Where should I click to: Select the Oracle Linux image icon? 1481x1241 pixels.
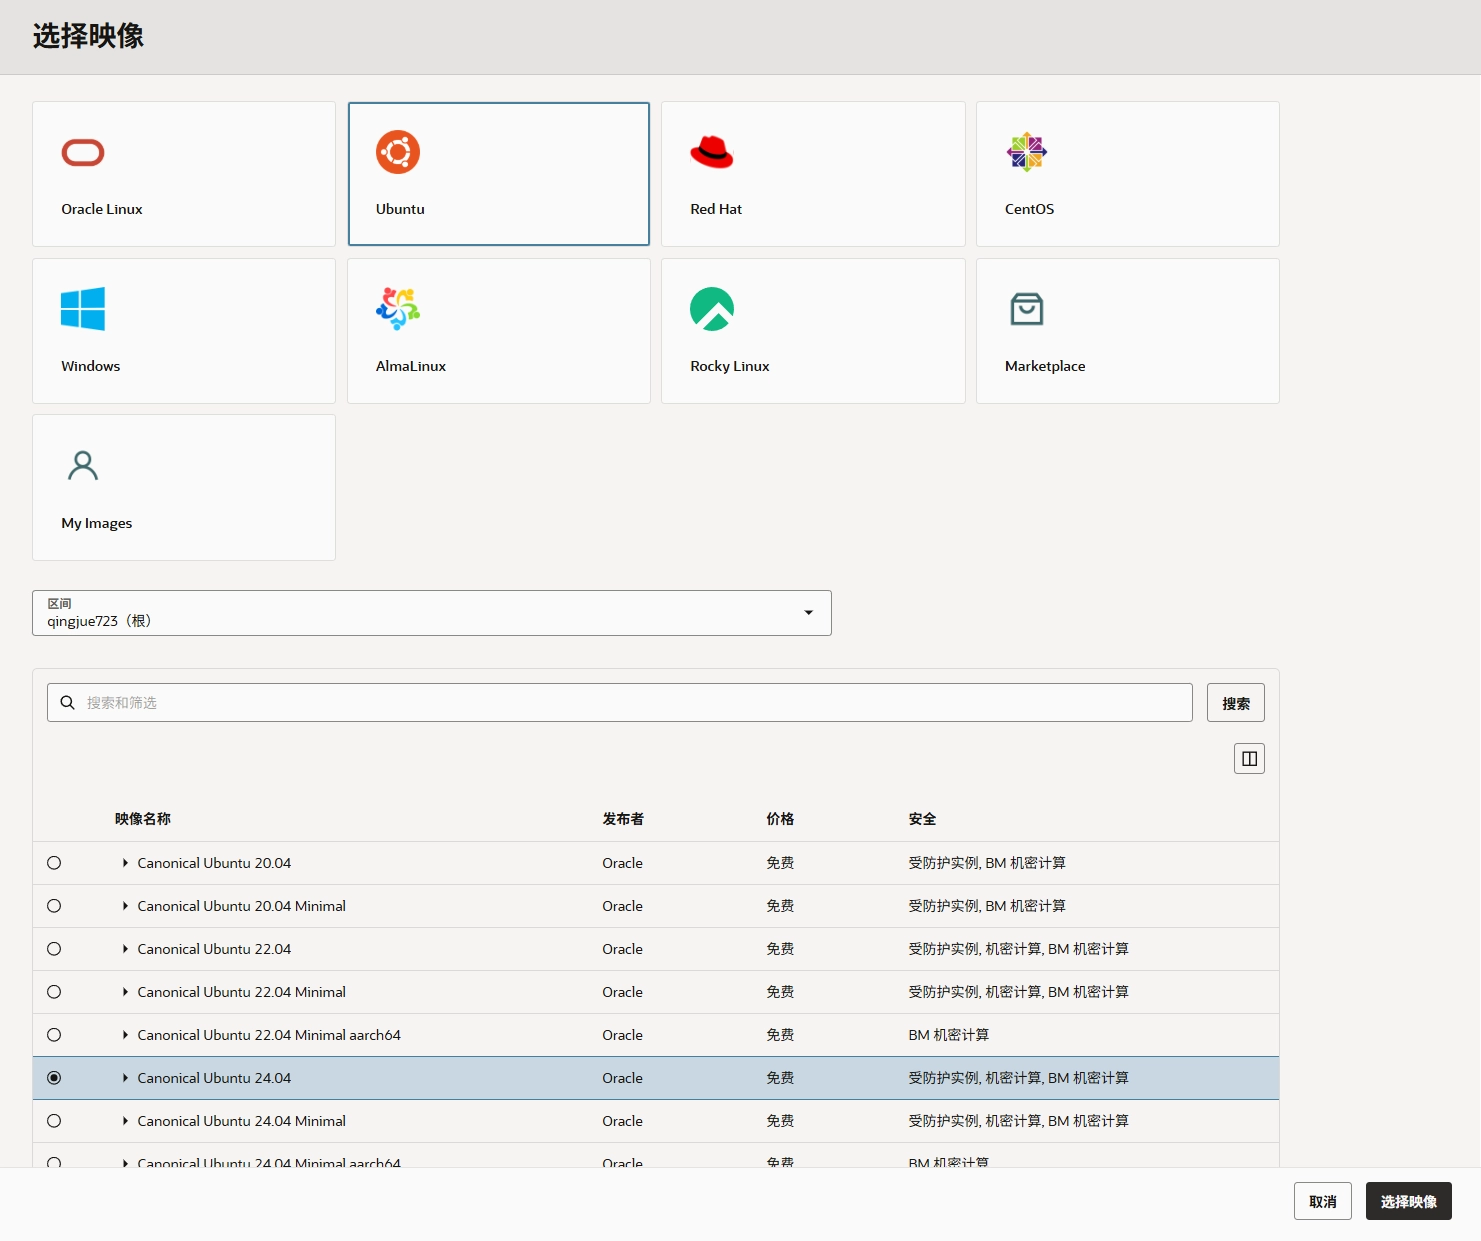tap(83, 153)
